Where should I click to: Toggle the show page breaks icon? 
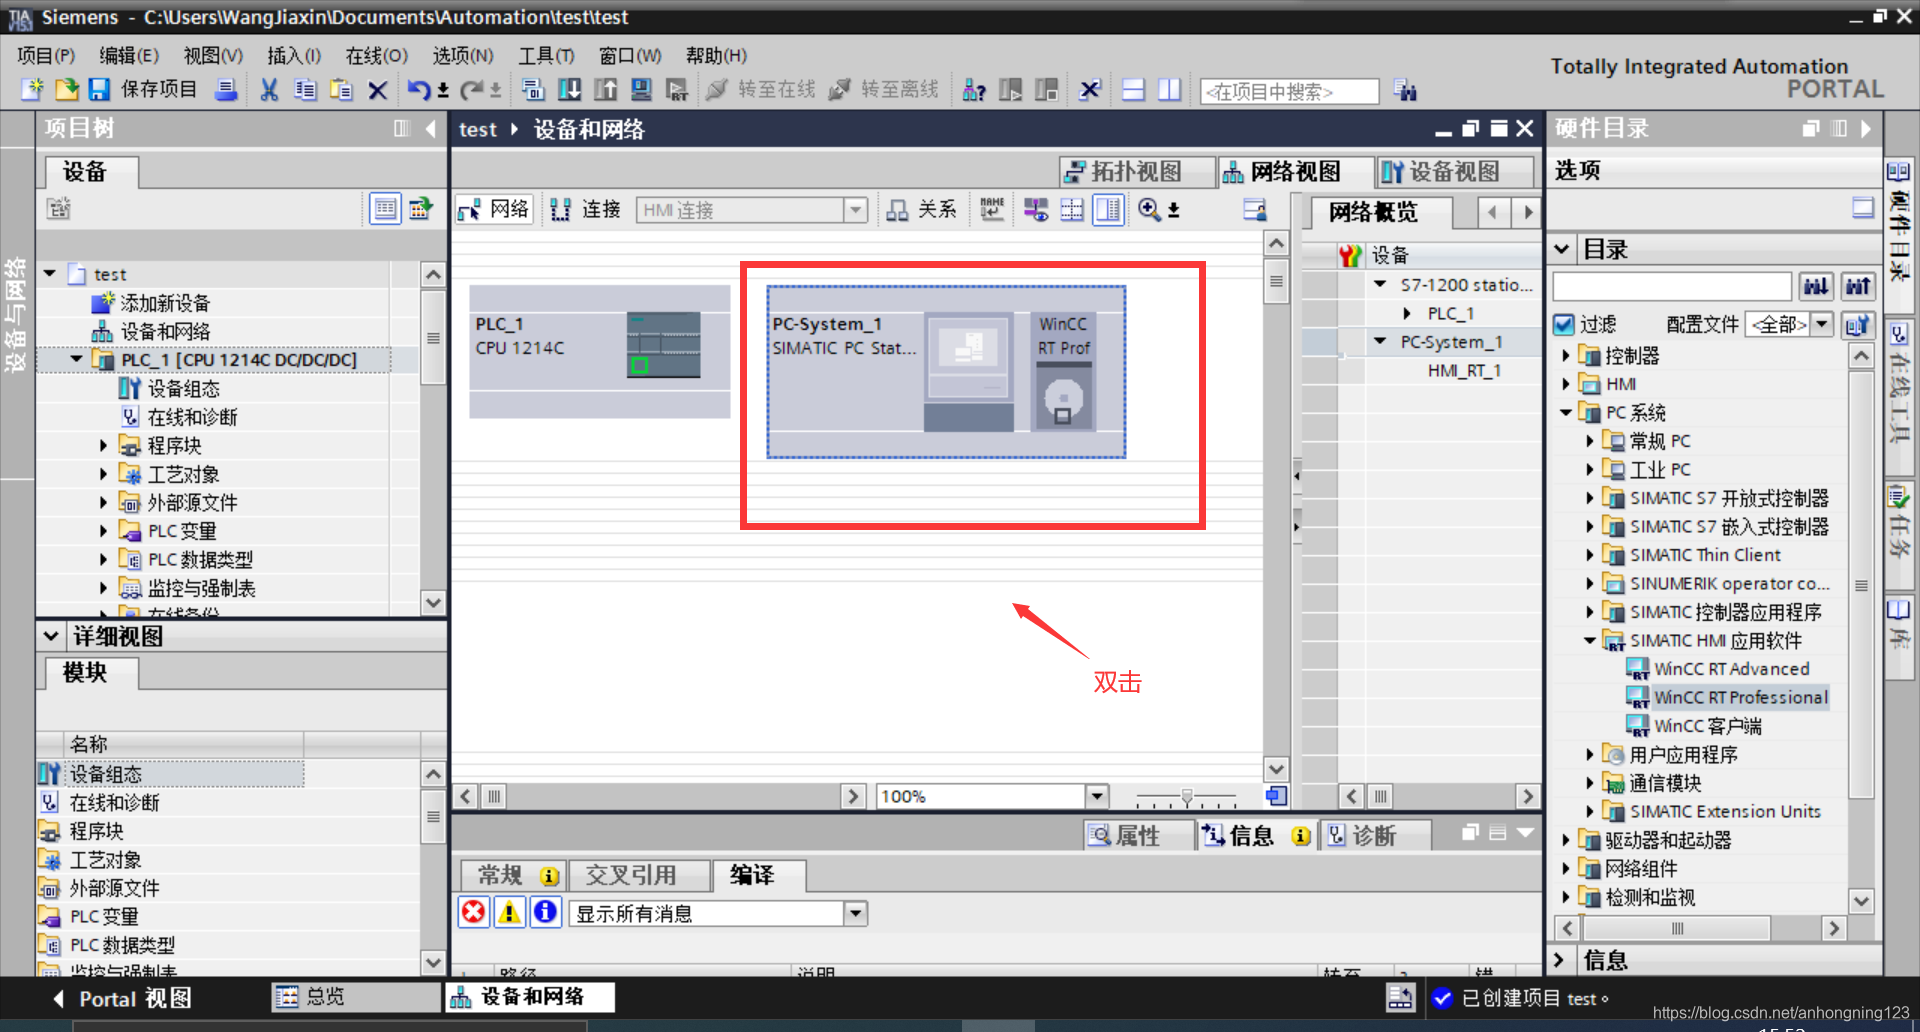point(1072,209)
